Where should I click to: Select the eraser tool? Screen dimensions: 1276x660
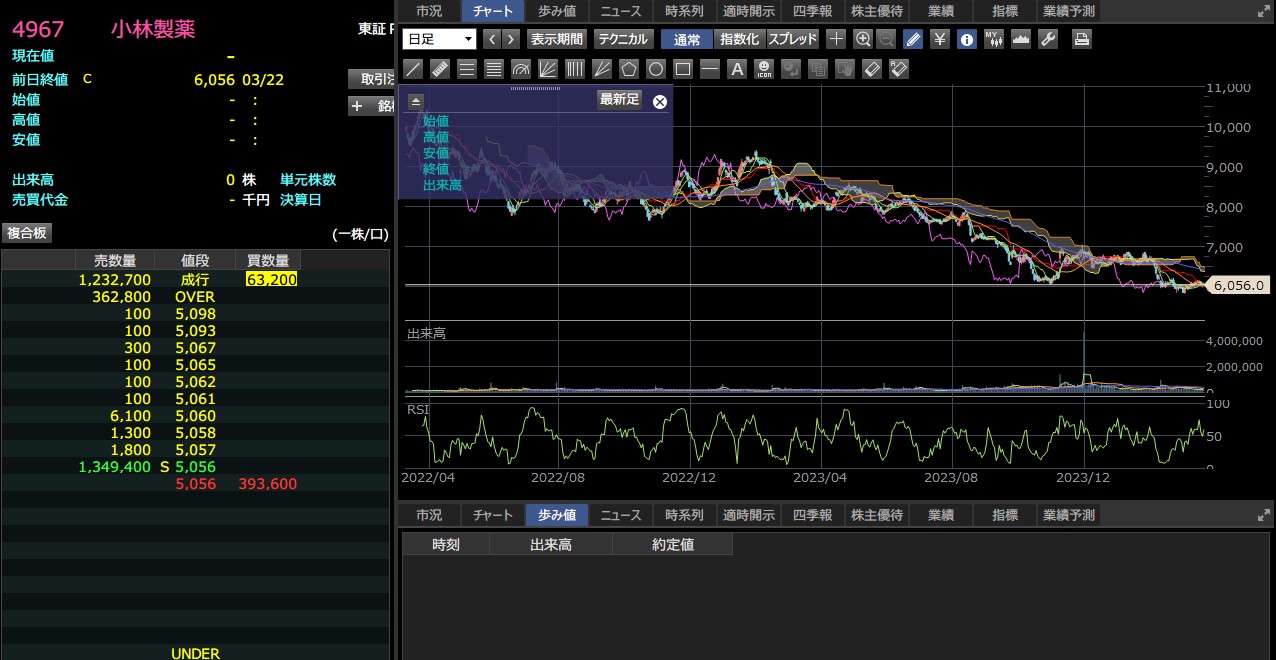pos(871,69)
